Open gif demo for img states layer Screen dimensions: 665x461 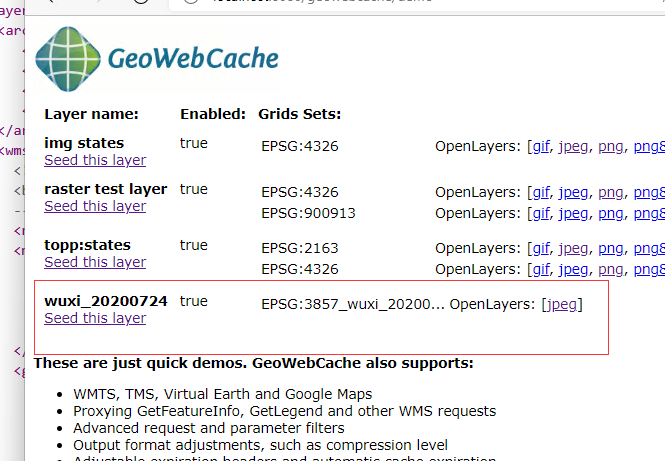pos(540,146)
